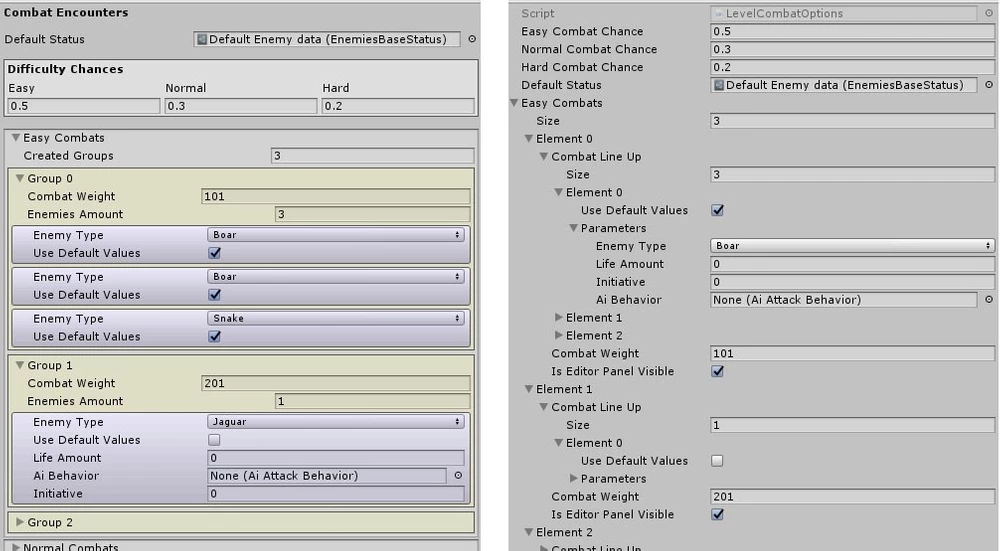Open object picker for Ai Behavior under Parameters
This screenshot has height=551, width=1000.
(988, 300)
